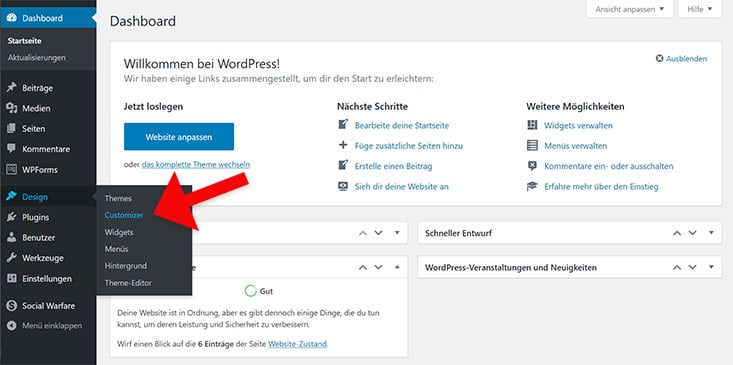The width and height of the screenshot is (733, 365).
Task: Click the Ausblenden link
Action: tap(686, 59)
